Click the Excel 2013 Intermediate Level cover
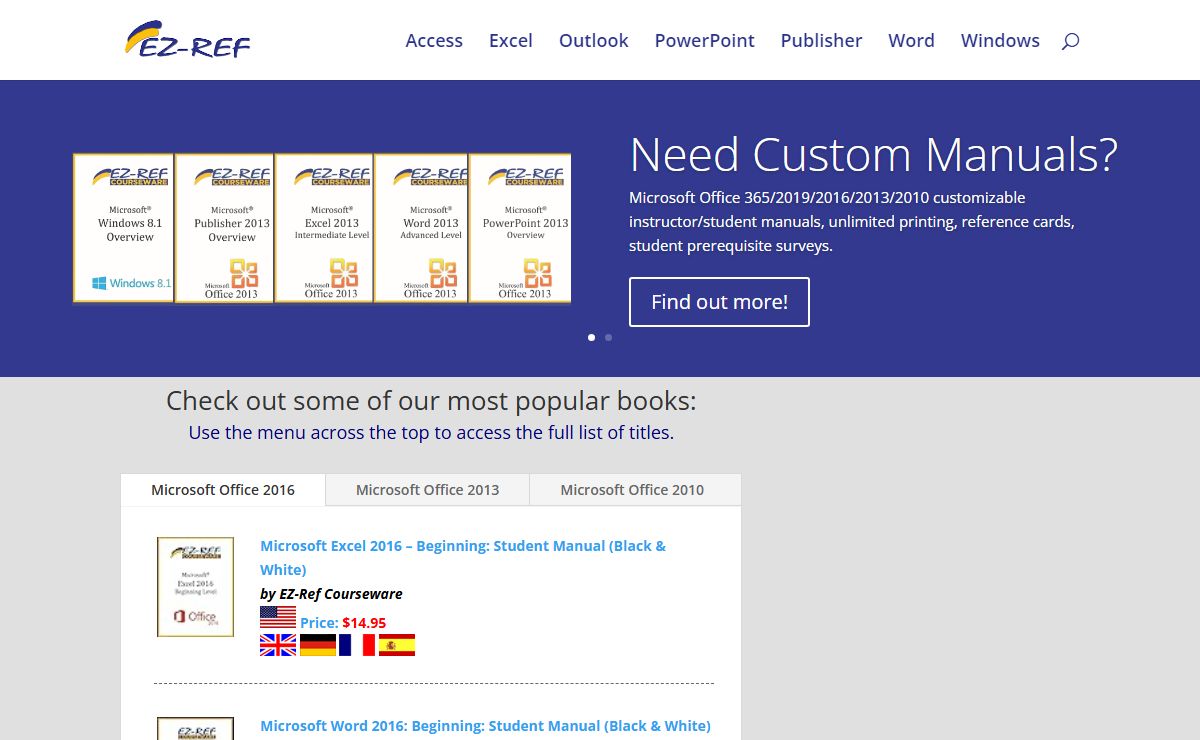The width and height of the screenshot is (1200, 740). 324,228
